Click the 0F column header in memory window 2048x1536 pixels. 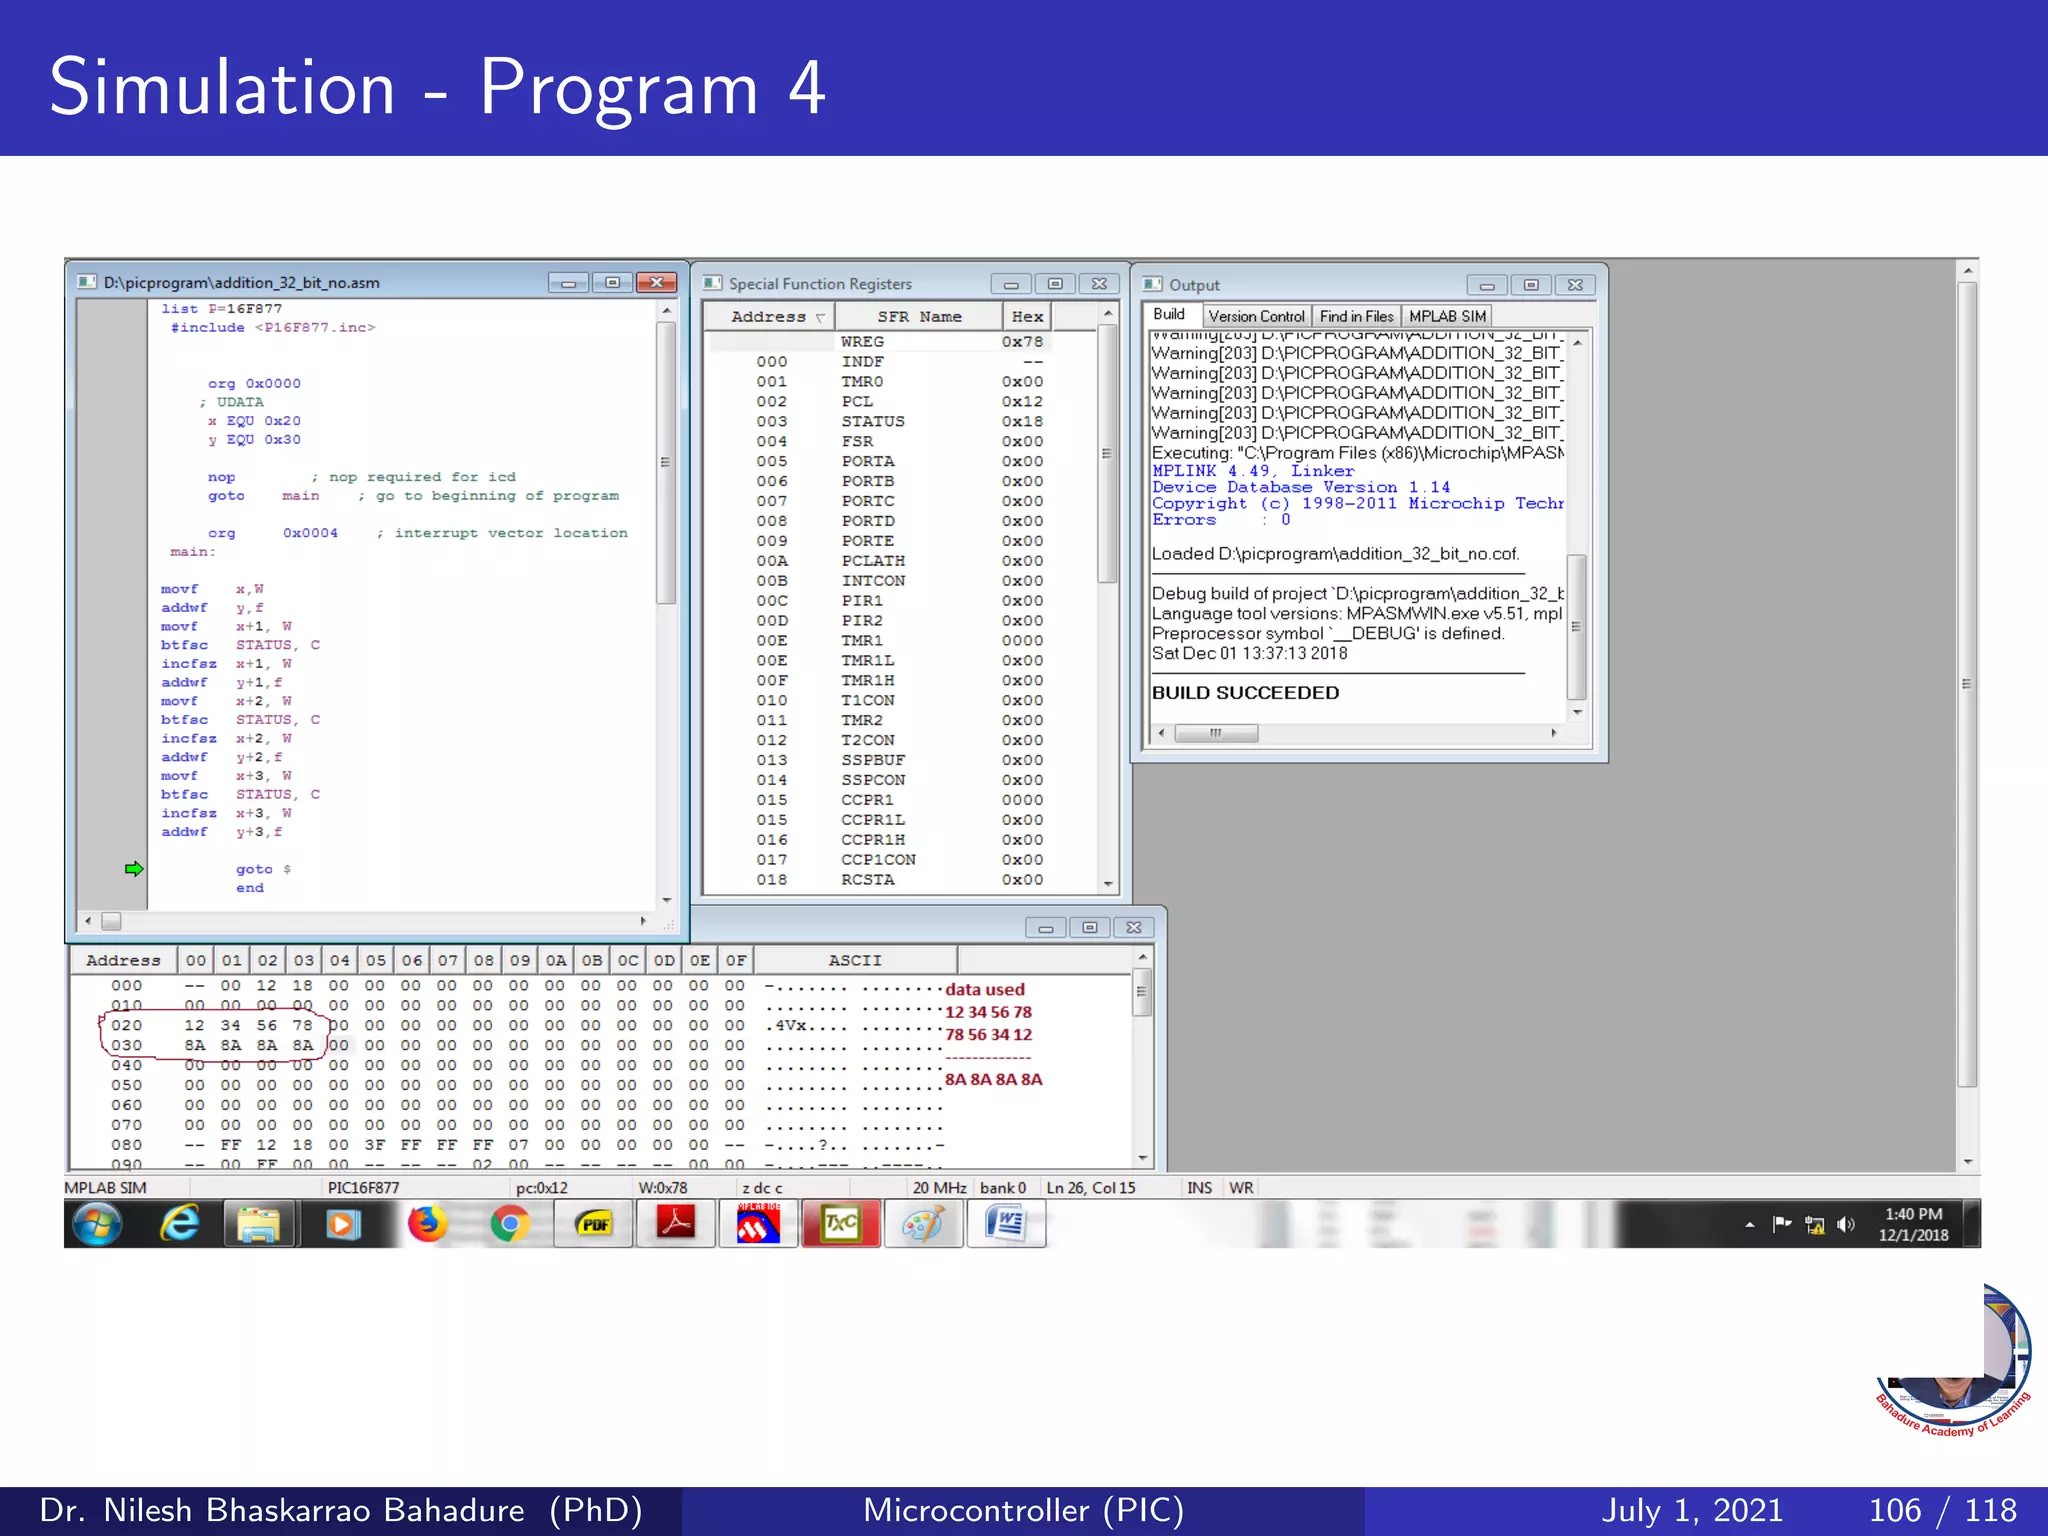click(736, 960)
